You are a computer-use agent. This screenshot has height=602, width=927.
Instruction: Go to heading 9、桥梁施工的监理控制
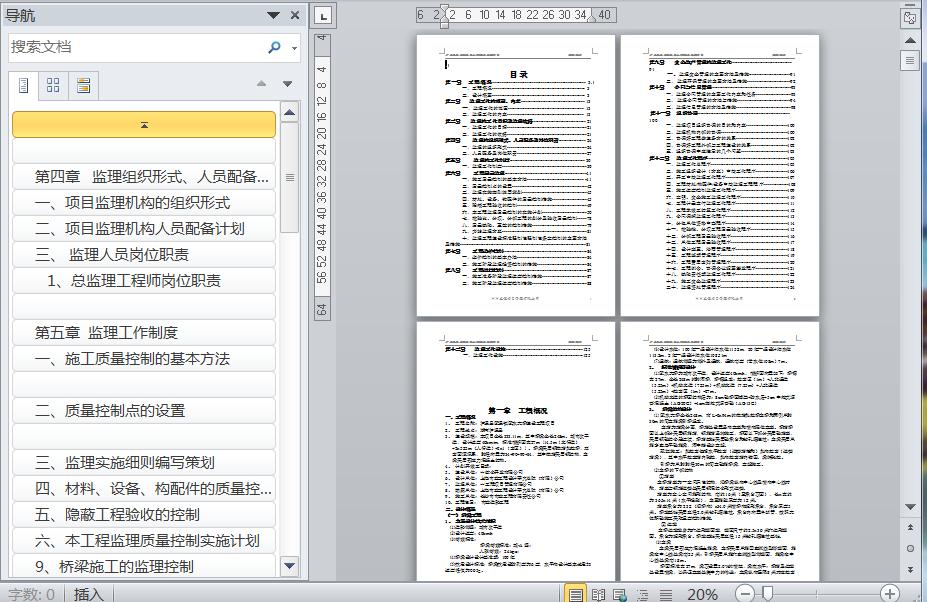(x=144, y=567)
